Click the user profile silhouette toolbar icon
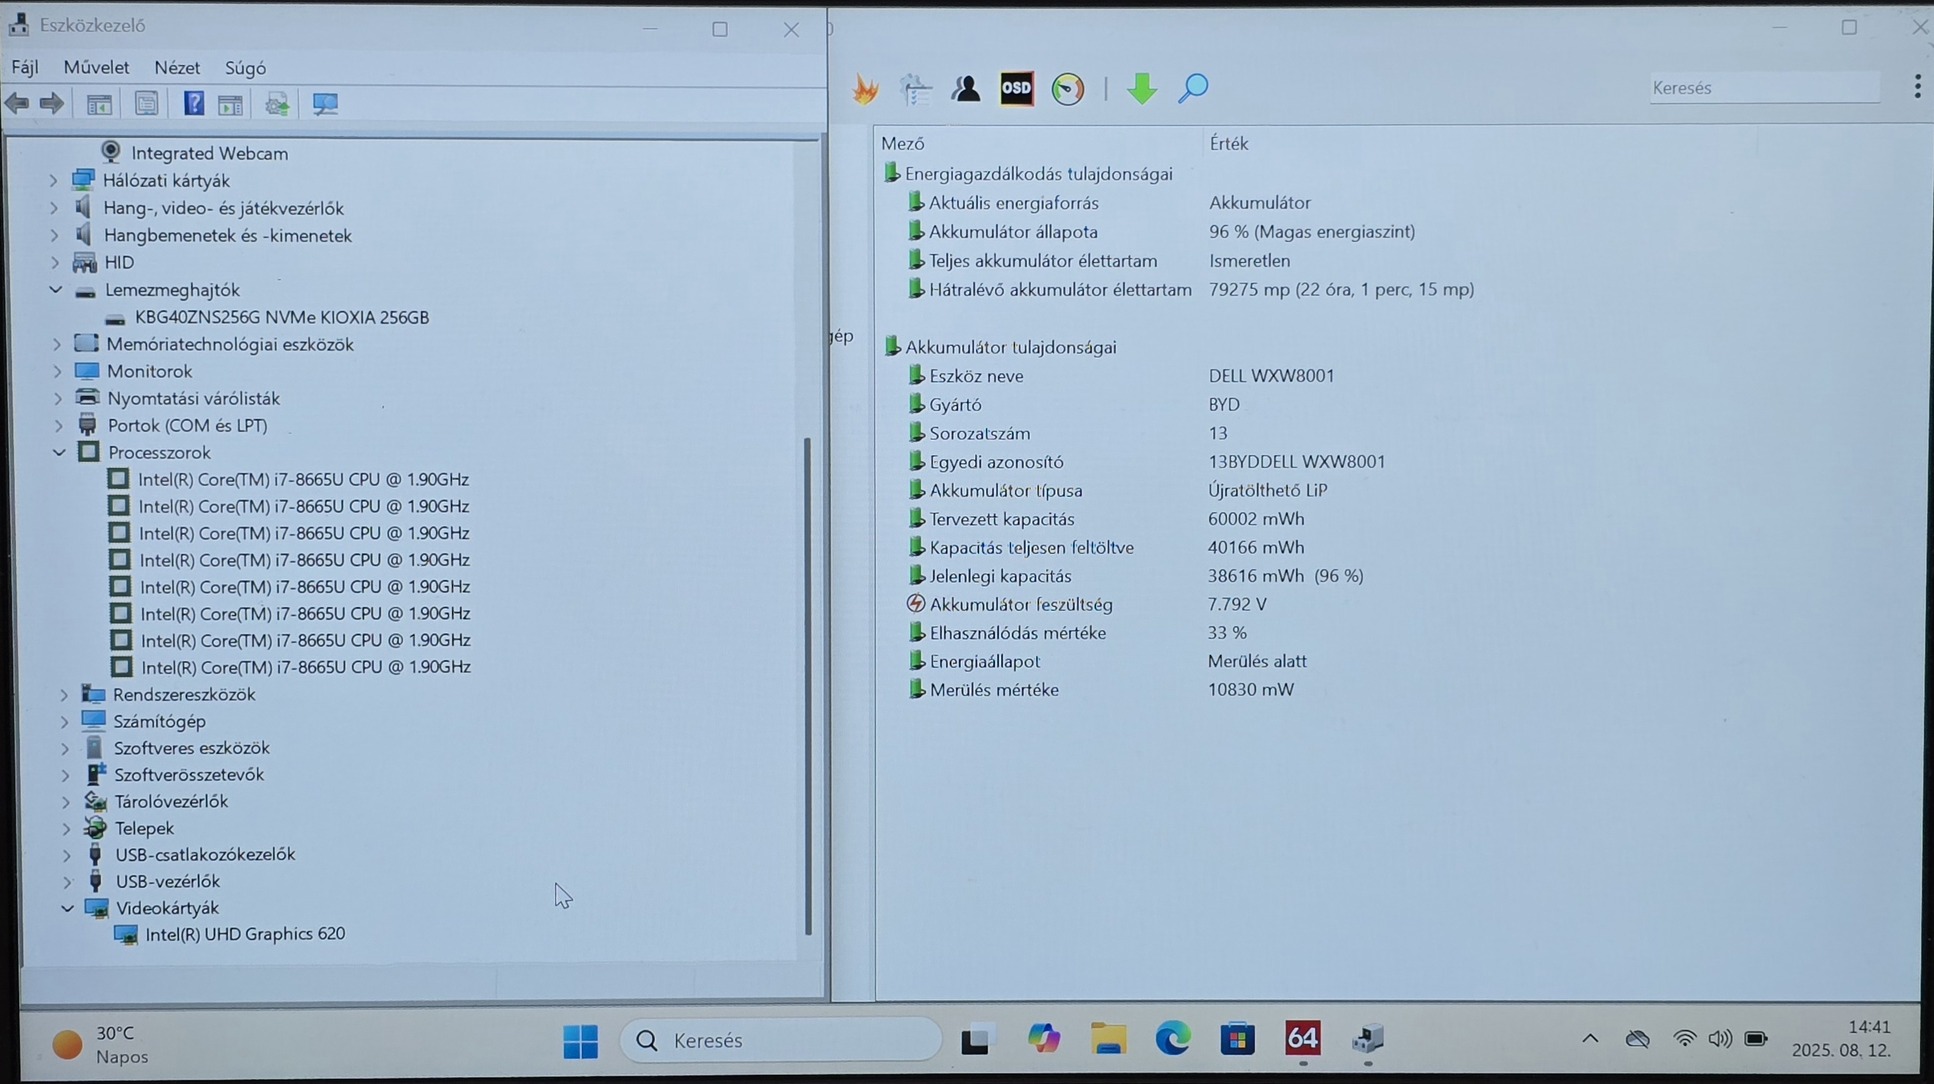Image resolution: width=1934 pixels, height=1084 pixels. pyautogui.click(x=965, y=89)
